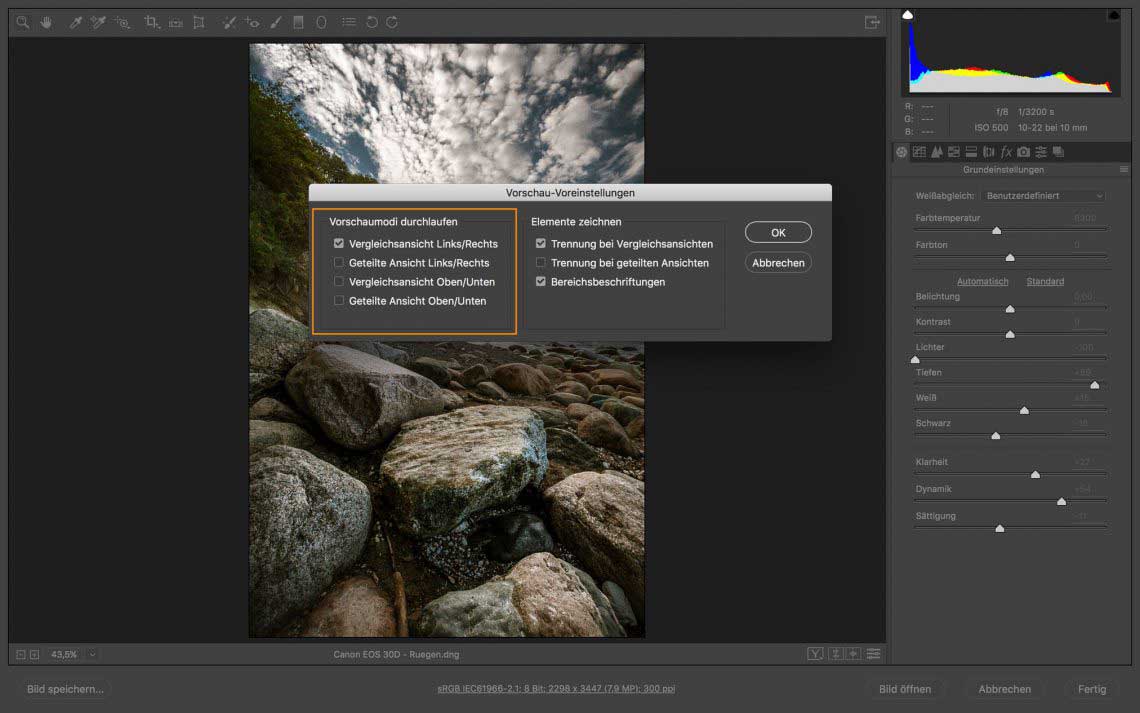Open the sRGB workflow options link
The height and width of the screenshot is (713, 1140).
click(558, 689)
